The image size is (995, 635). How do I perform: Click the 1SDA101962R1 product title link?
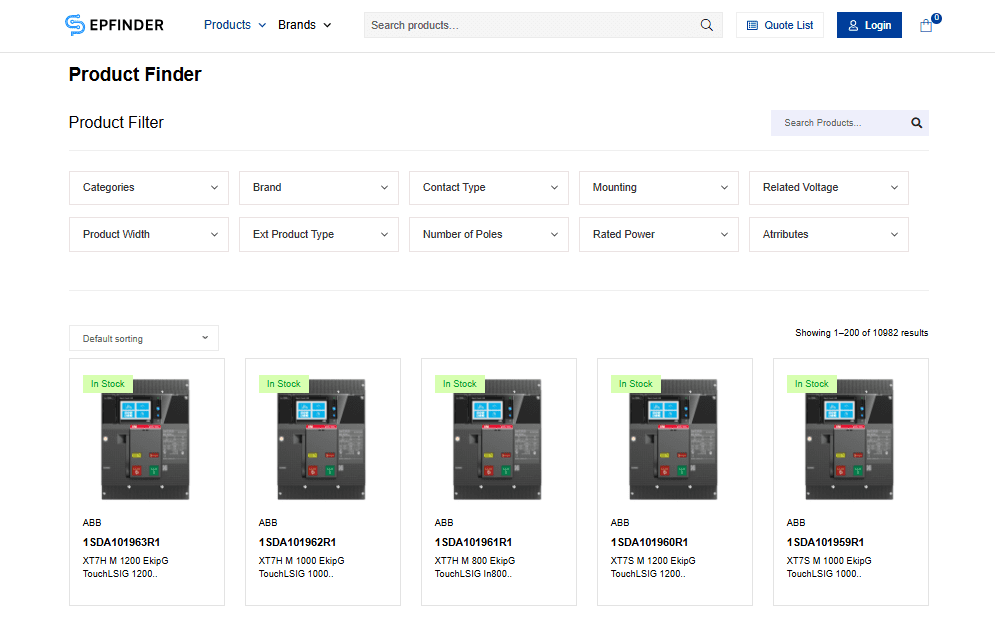[x=297, y=542]
